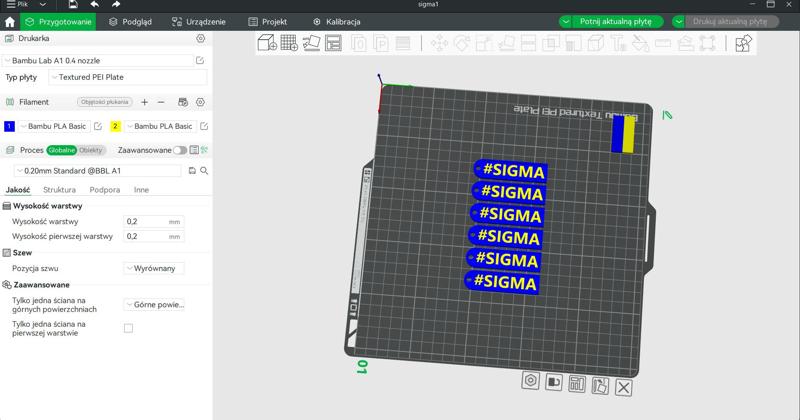Select the Przygotowanie tab

(x=58, y=22)
